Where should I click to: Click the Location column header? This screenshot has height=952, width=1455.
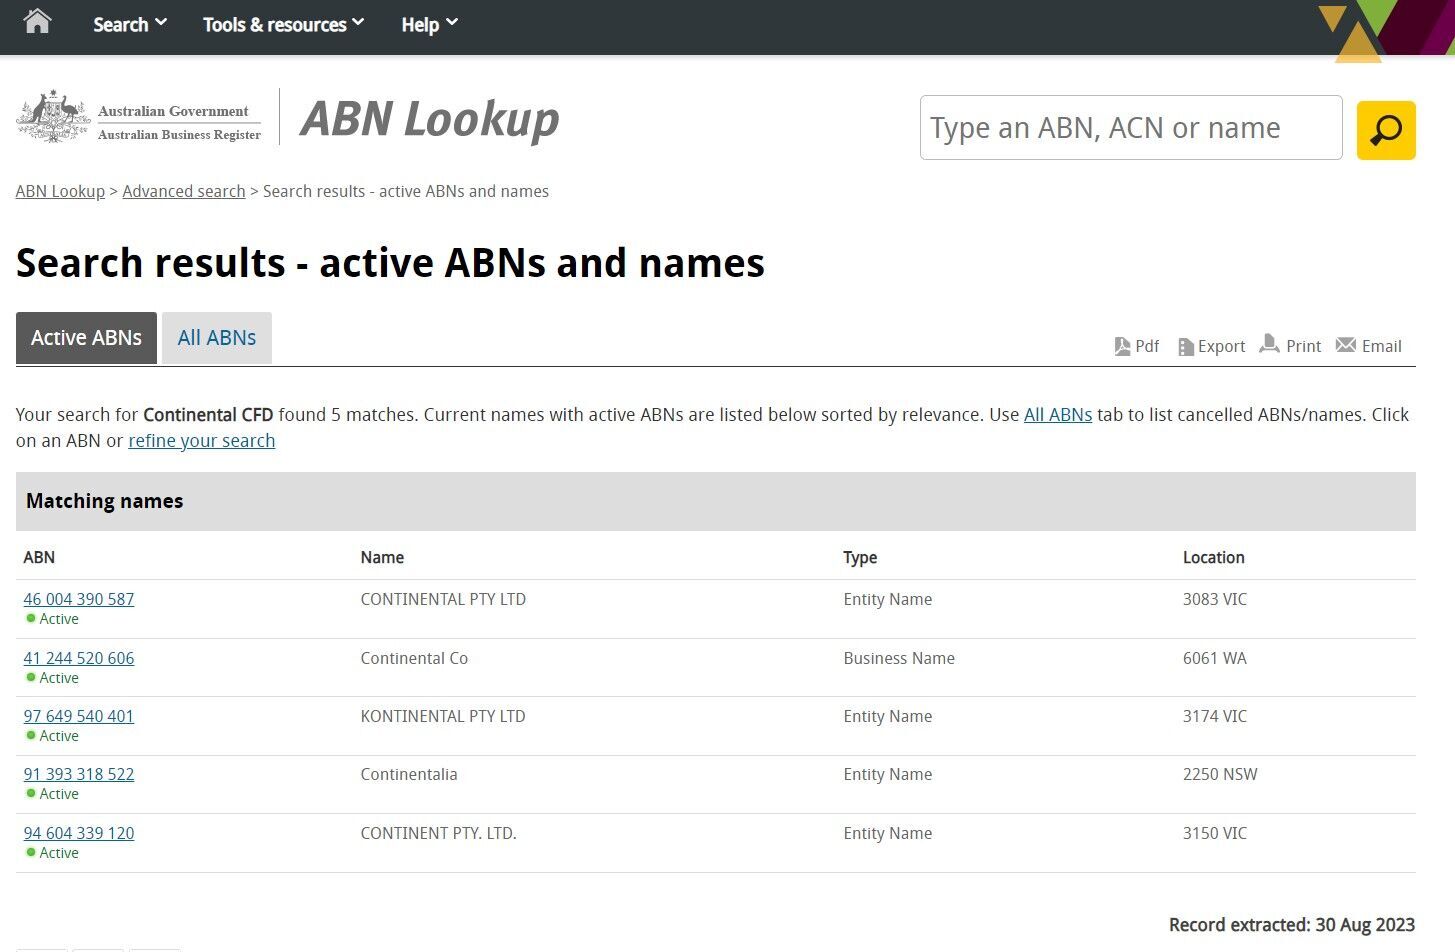pyautogui.click(x=1214, y=557)
